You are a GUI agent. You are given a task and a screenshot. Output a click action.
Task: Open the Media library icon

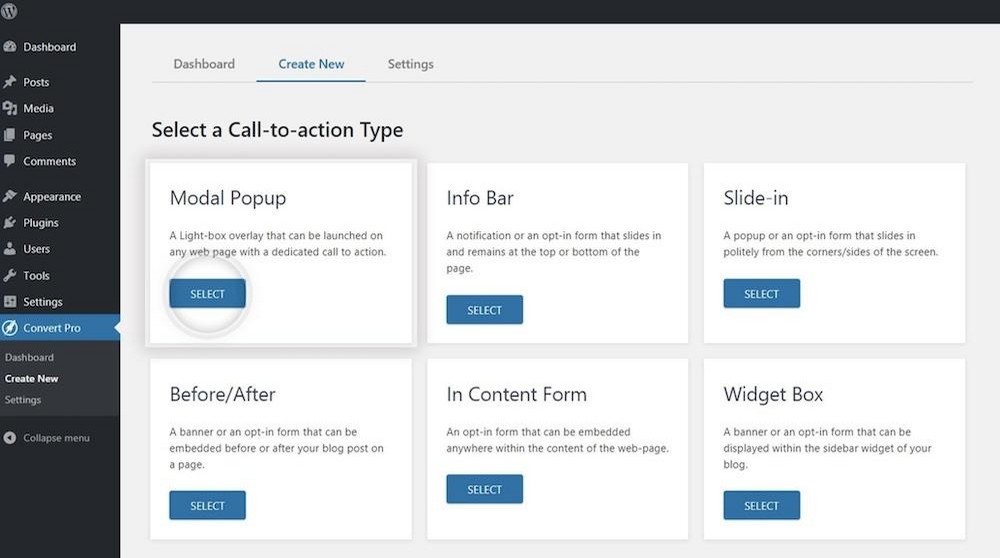10,108
